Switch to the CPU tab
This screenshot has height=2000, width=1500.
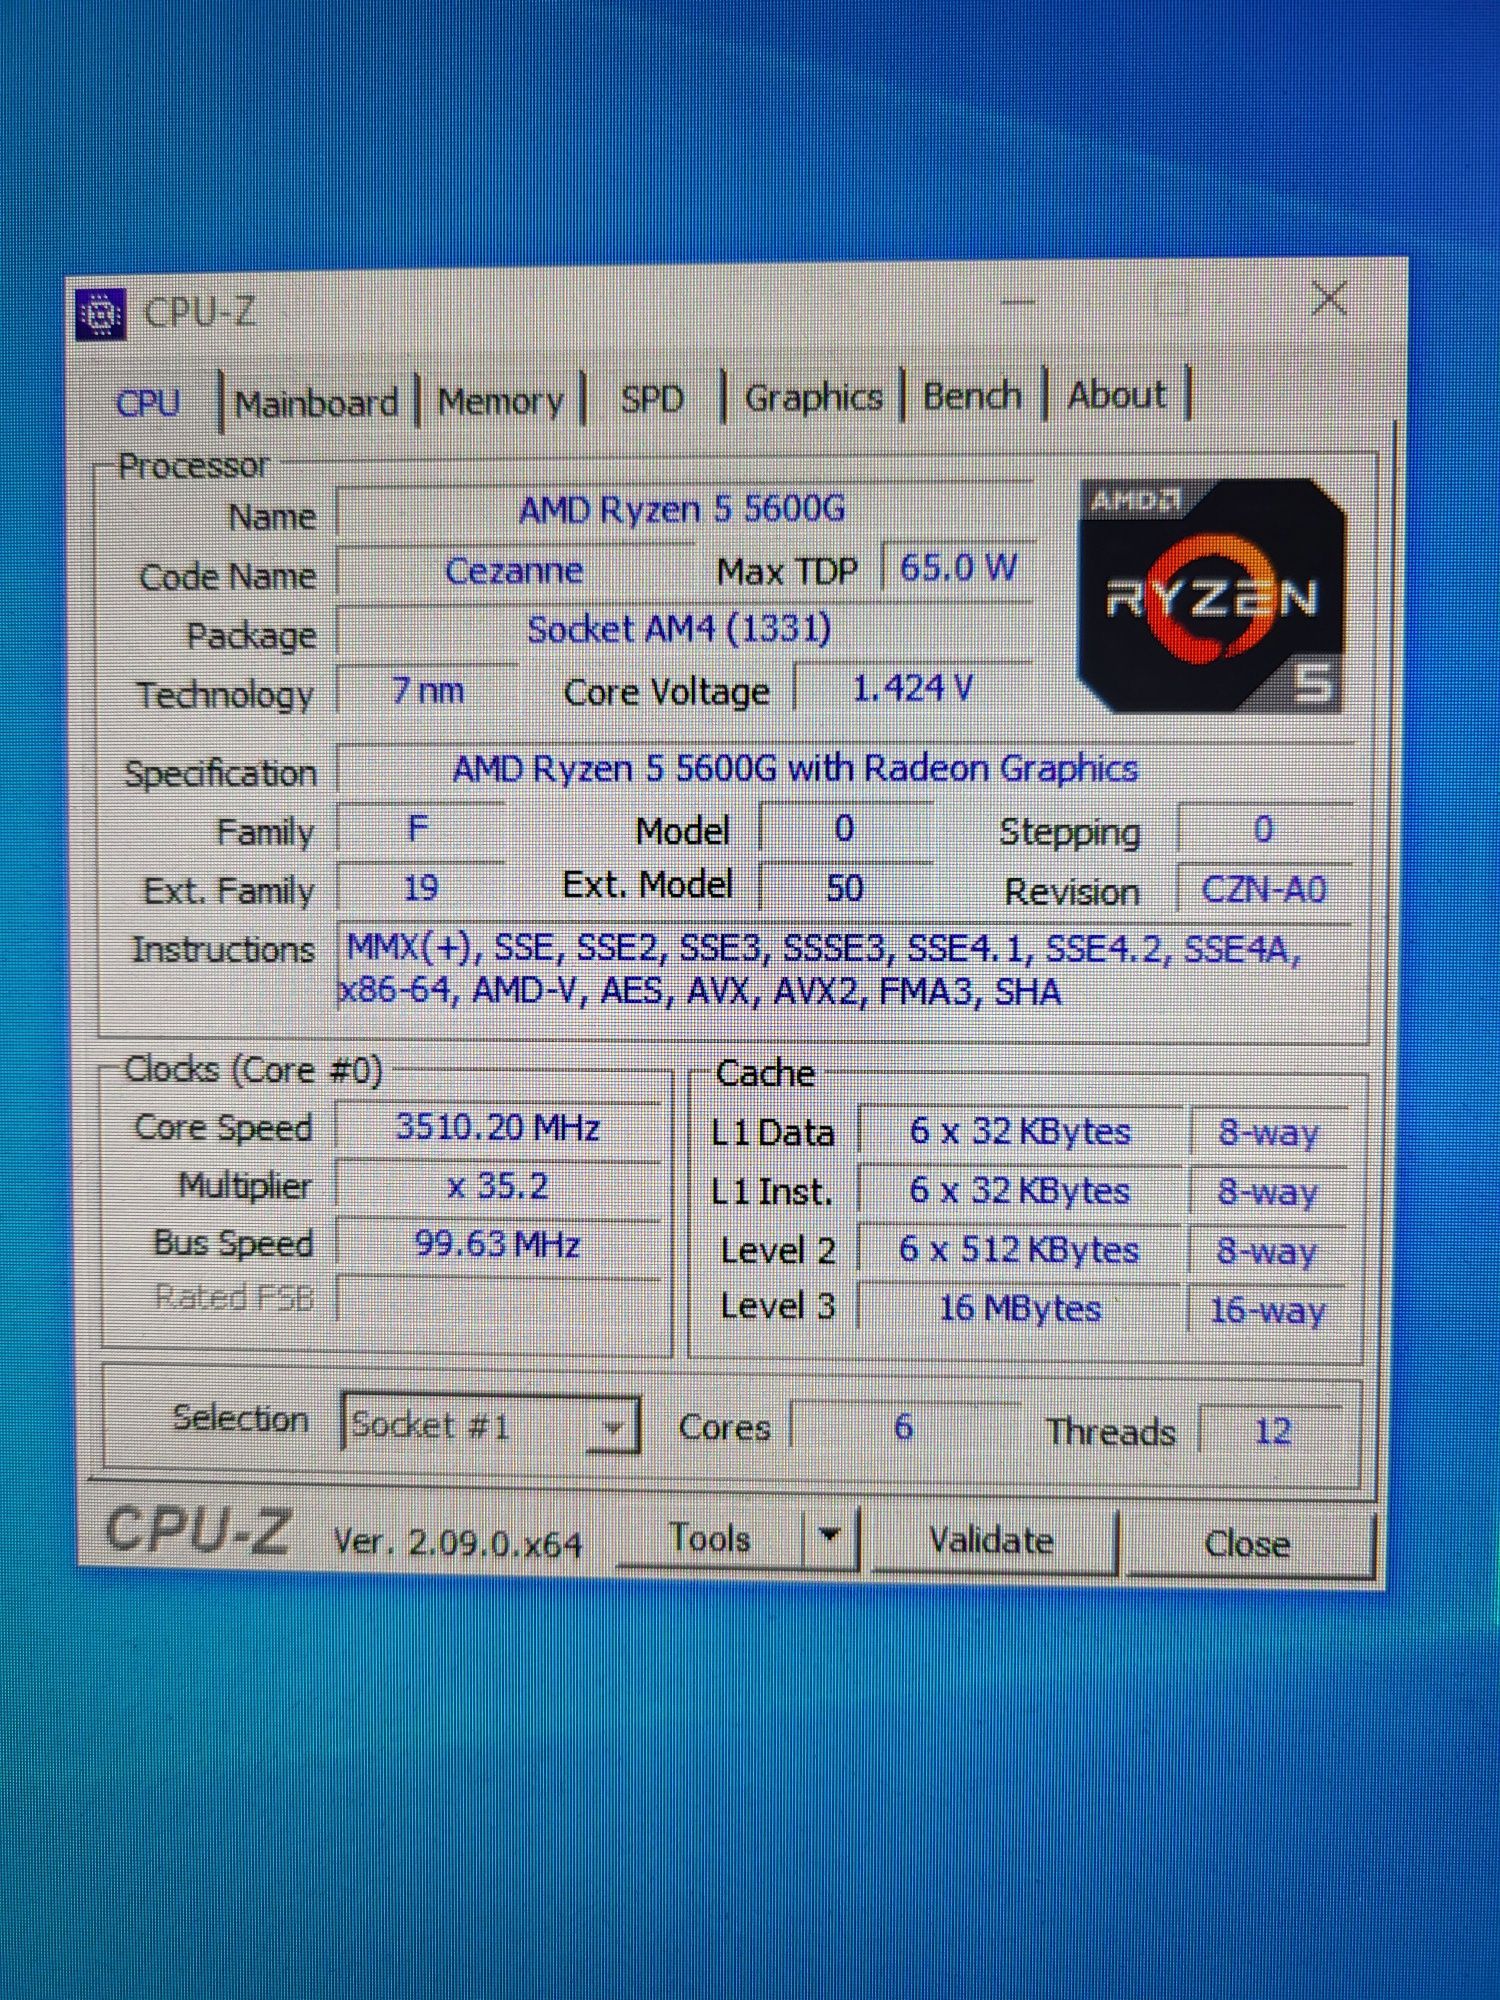(x=148, y=403)
